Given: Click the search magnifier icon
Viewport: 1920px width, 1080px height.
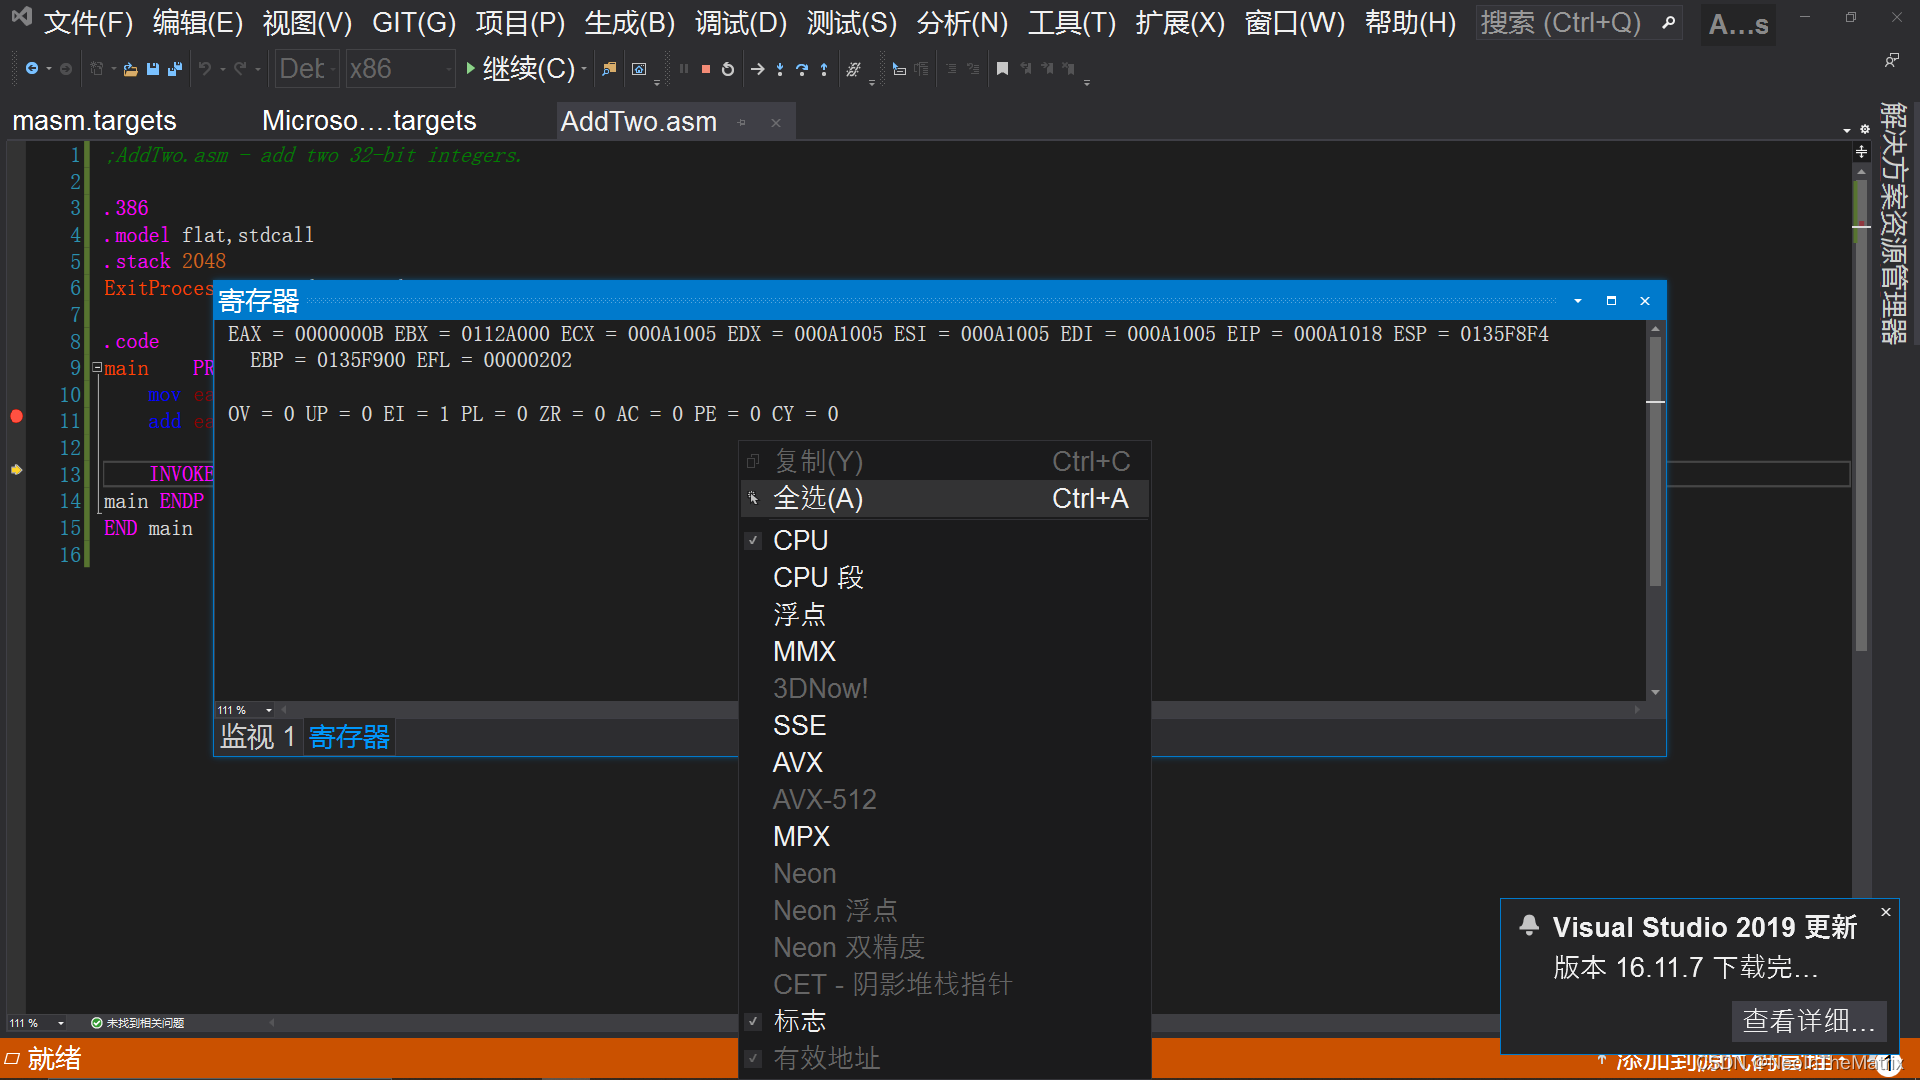Looking at the screenshot, I should pos(1668,22).
